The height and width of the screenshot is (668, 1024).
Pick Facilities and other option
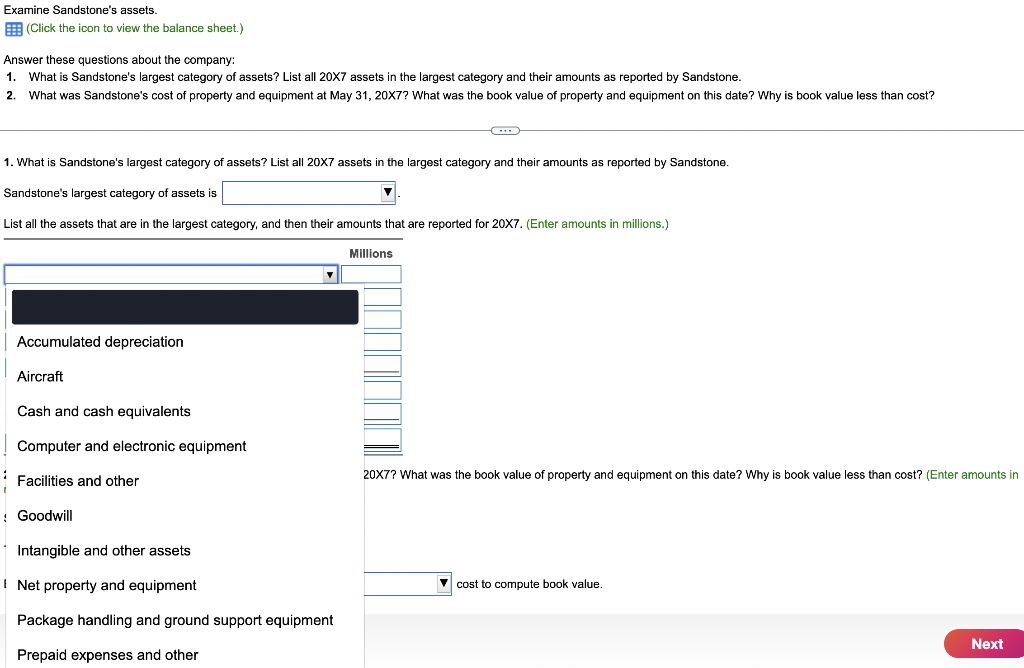(x=185, y=481)
